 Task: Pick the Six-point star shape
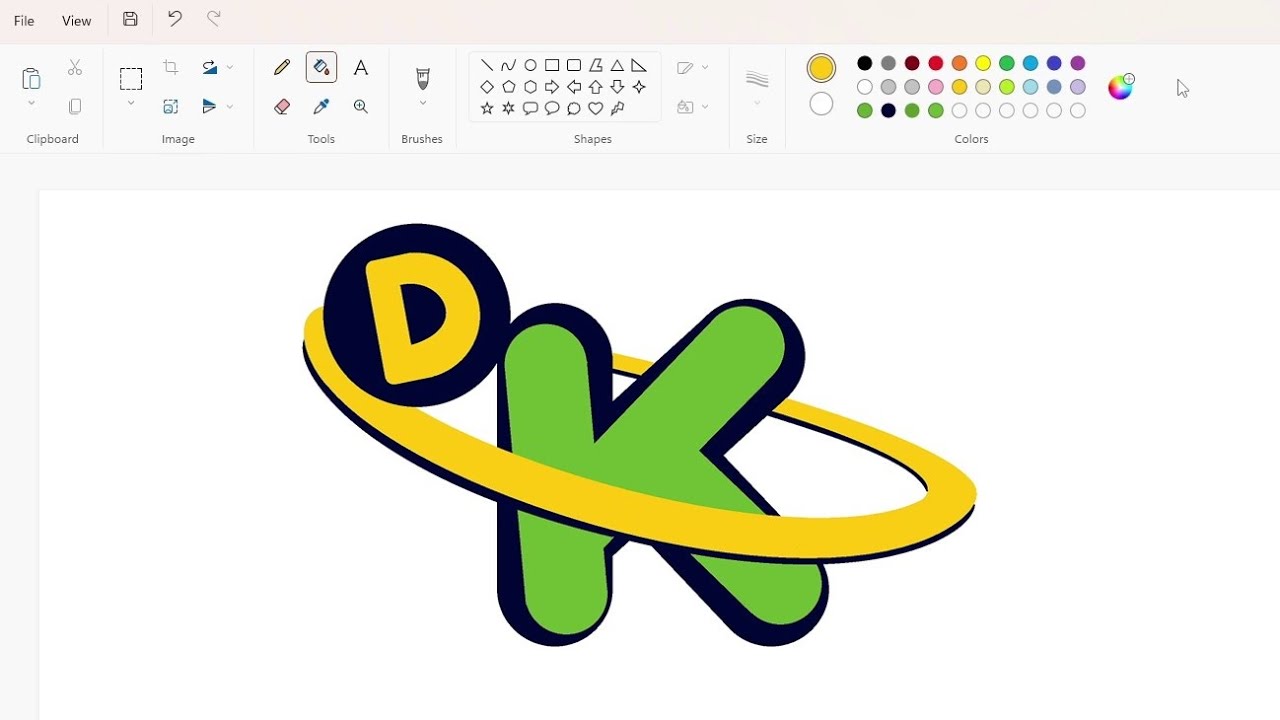click(x=509, y=108)
